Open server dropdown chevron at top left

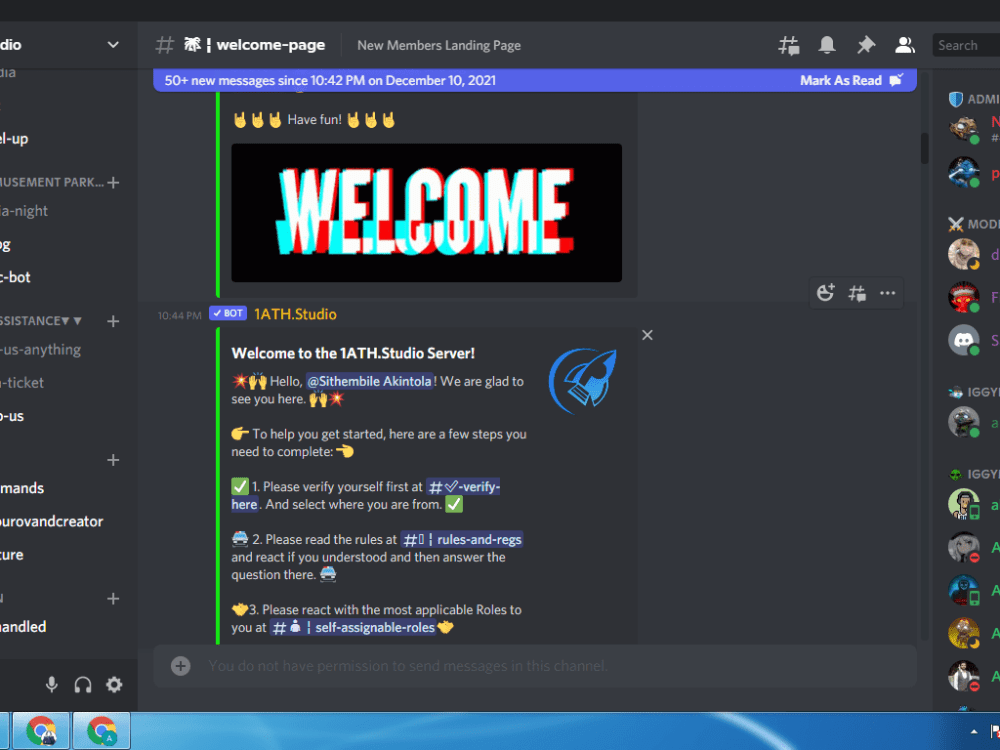(113, 45)
